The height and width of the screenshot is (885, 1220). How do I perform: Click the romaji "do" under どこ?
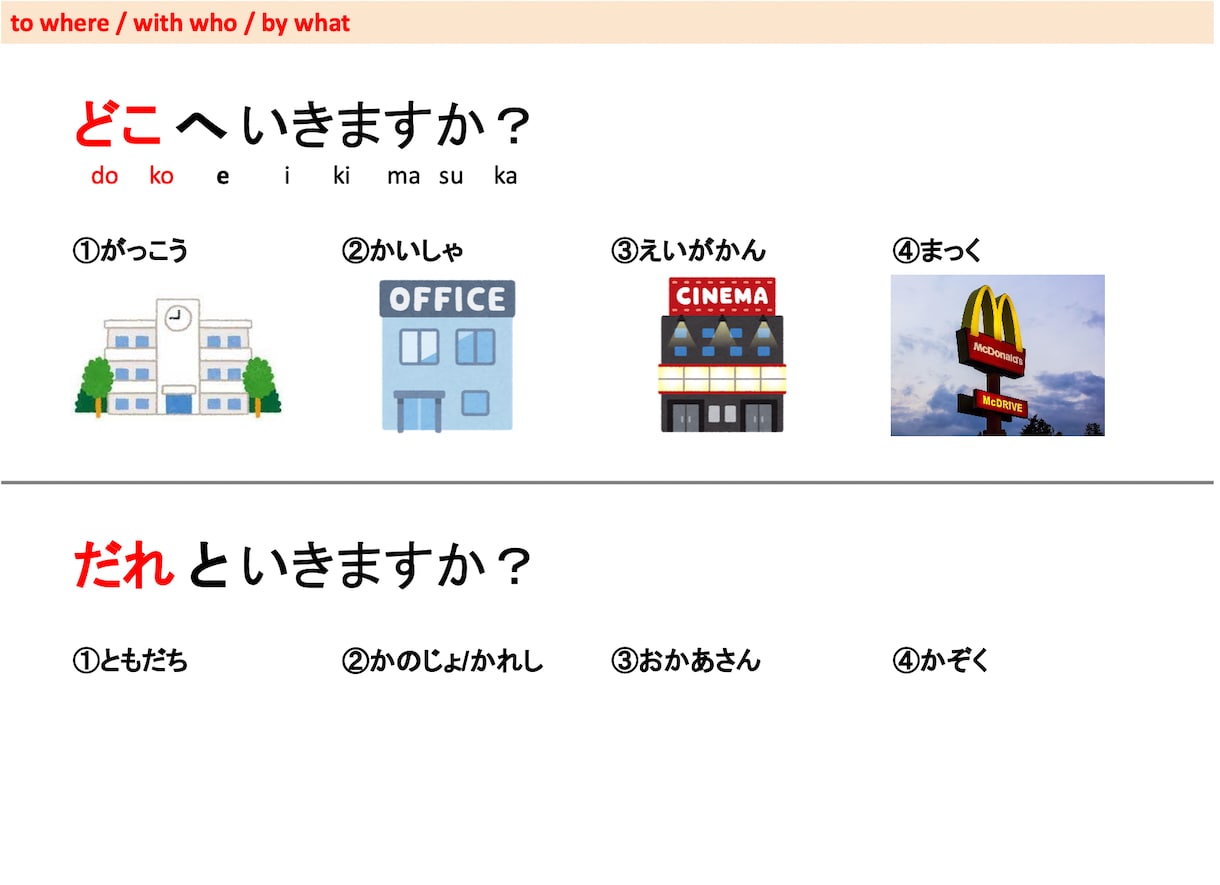[104, 176]
